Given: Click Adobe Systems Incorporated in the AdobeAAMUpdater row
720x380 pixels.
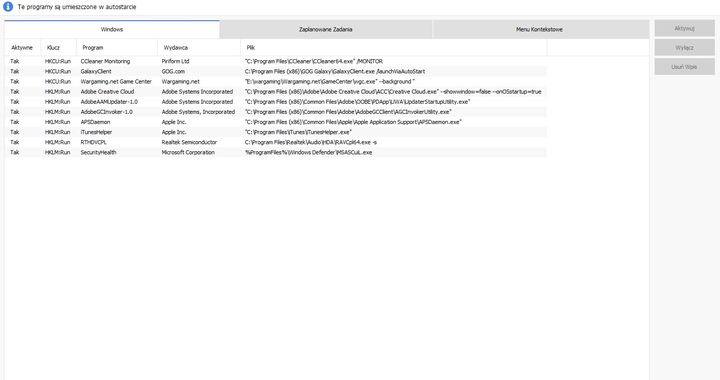Looking at the screenshot, I should point(197,102).
